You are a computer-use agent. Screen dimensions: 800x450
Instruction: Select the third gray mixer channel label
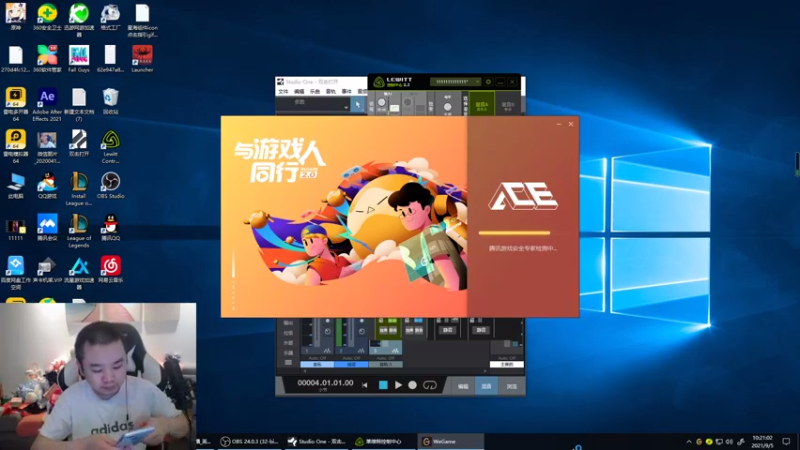(x=385, y=364)
